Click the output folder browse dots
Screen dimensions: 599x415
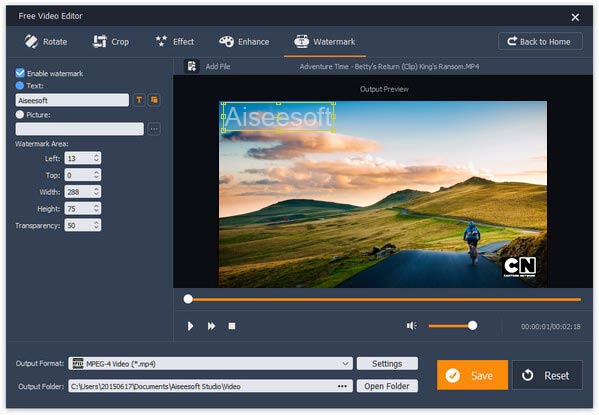click(342, 386)
